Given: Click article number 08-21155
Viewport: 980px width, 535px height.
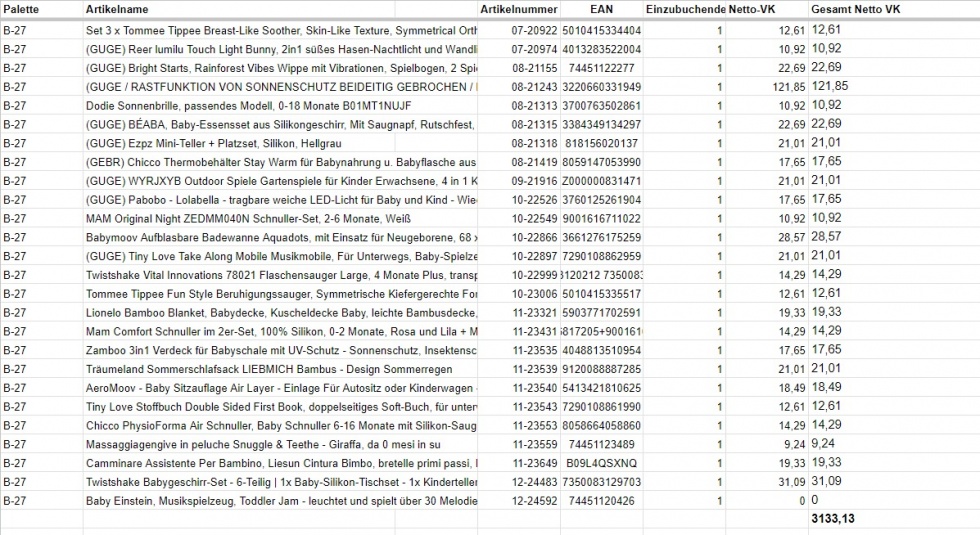Looking at the screenshot, I should [x=534, y=68].
